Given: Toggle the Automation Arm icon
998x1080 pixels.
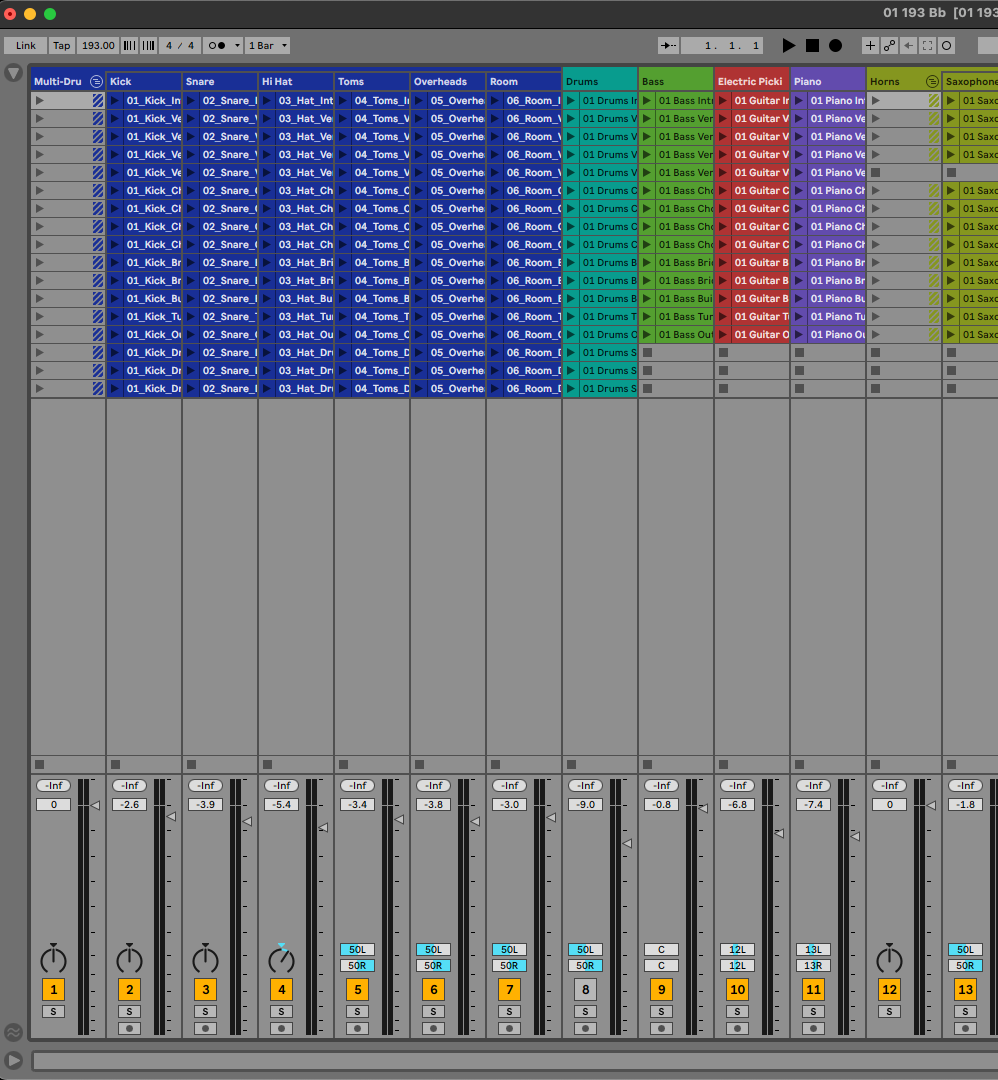Looking at the screenshot, I should [889, 45].
